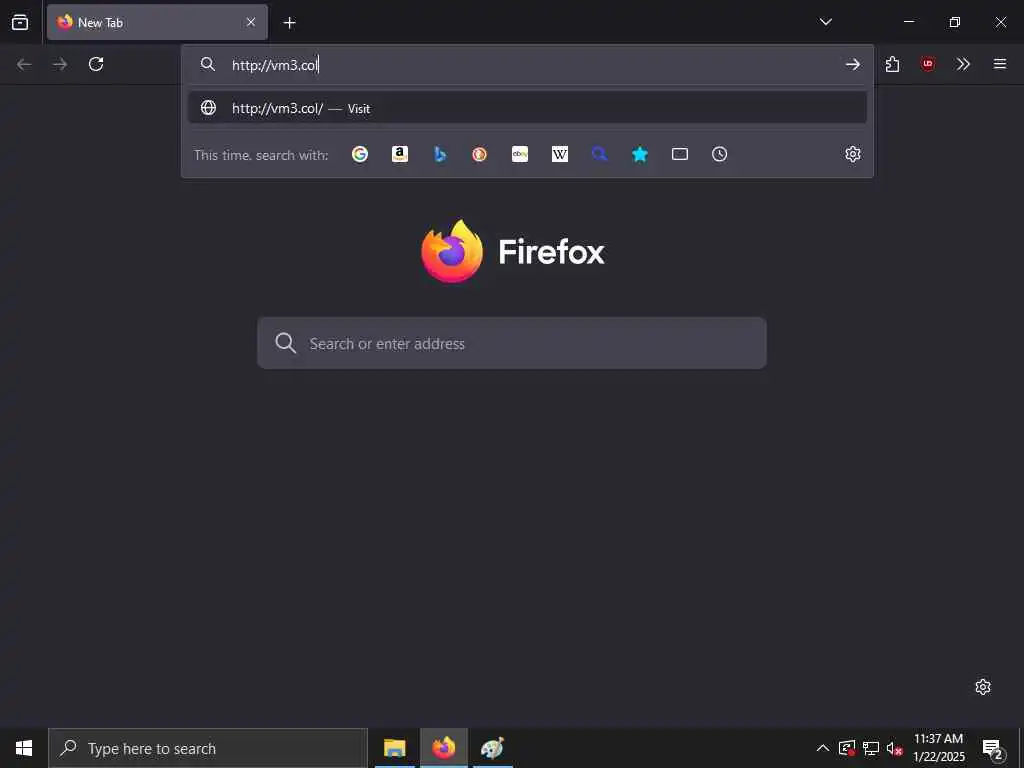Select the blue magnifier search engine

(600, 154)
